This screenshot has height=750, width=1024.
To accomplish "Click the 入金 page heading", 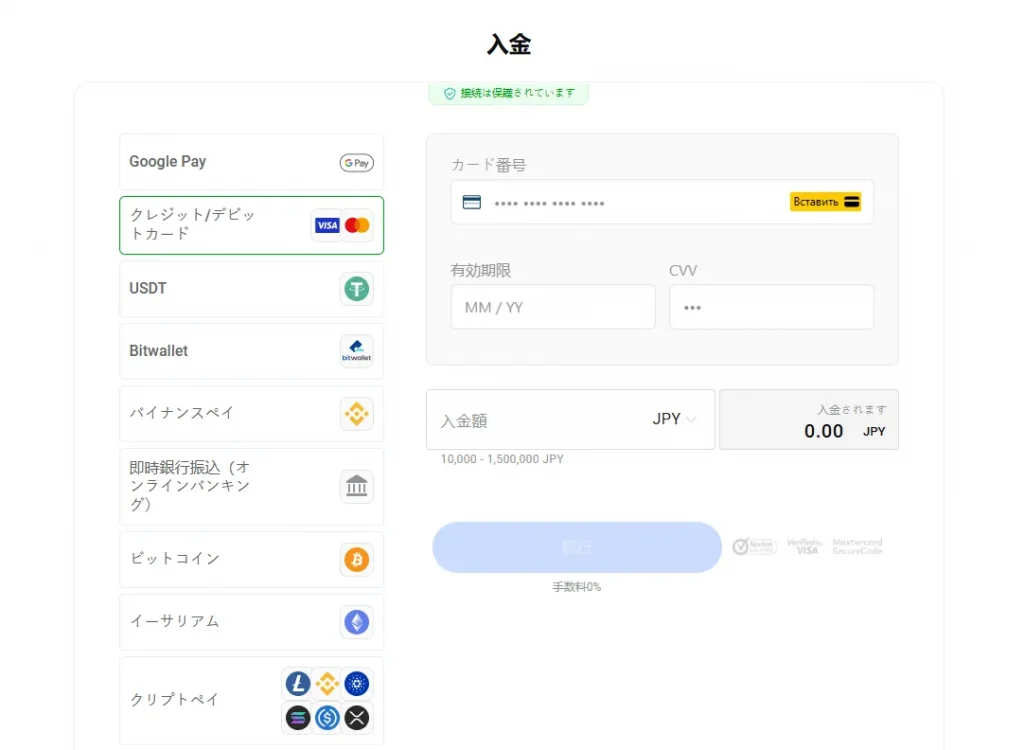I will pyautogui.click(x=509, y=44).
